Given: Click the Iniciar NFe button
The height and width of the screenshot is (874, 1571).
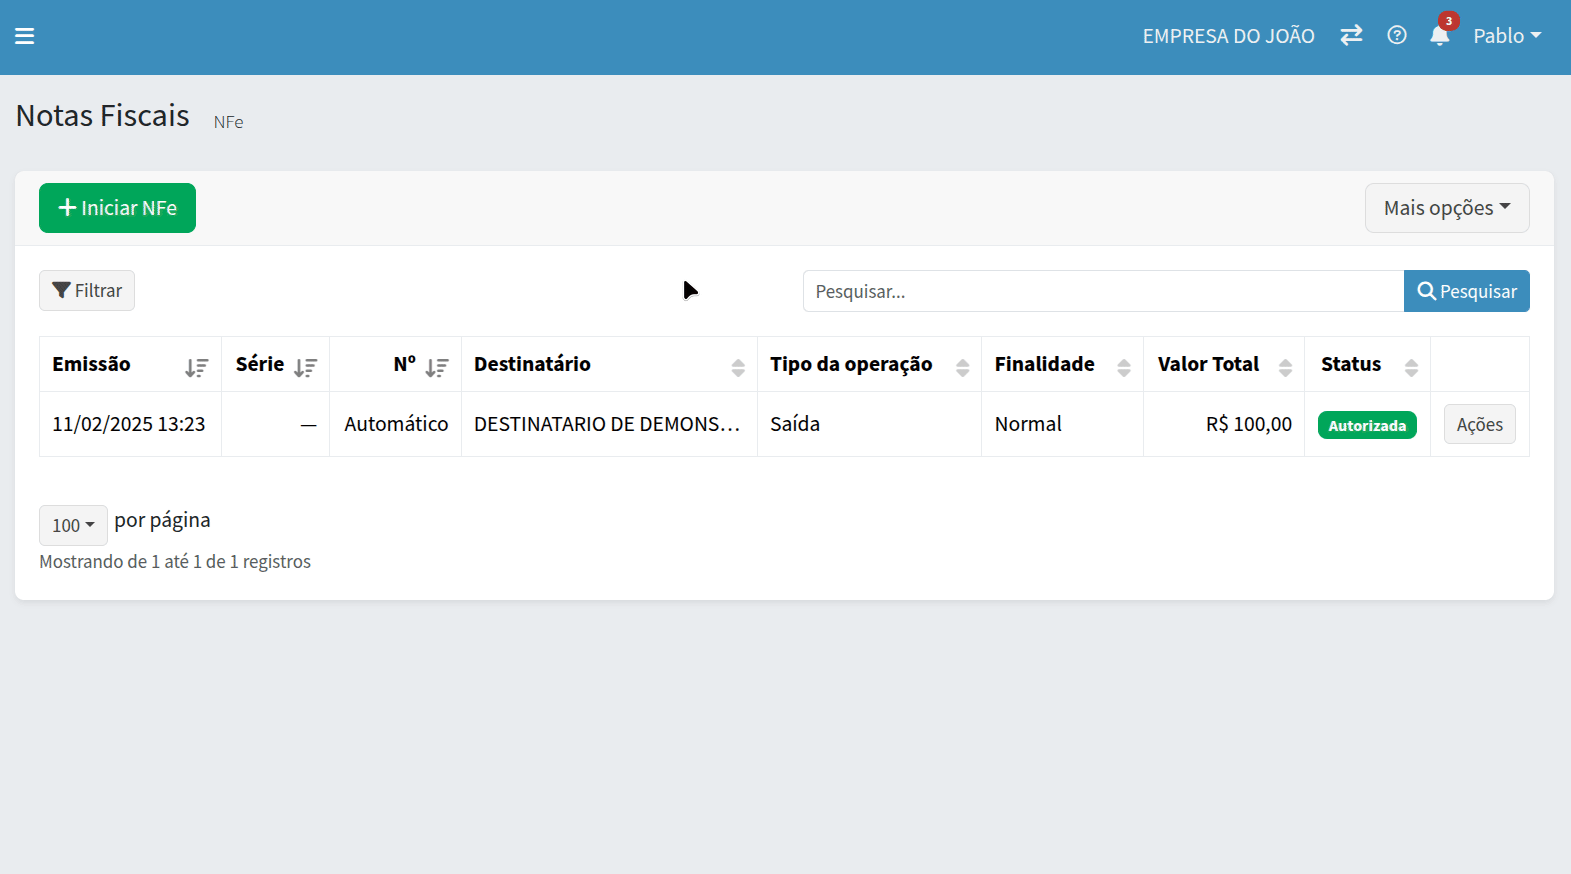Looking at the screenshot, I should 117,208.
